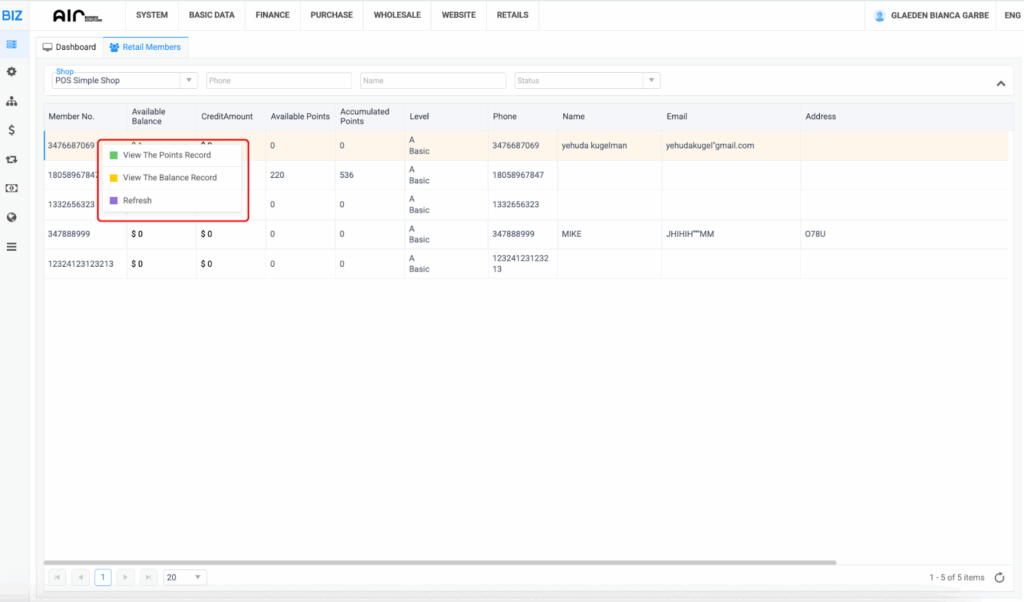Click the user avatar icon in header

click(x=879, y=16)
